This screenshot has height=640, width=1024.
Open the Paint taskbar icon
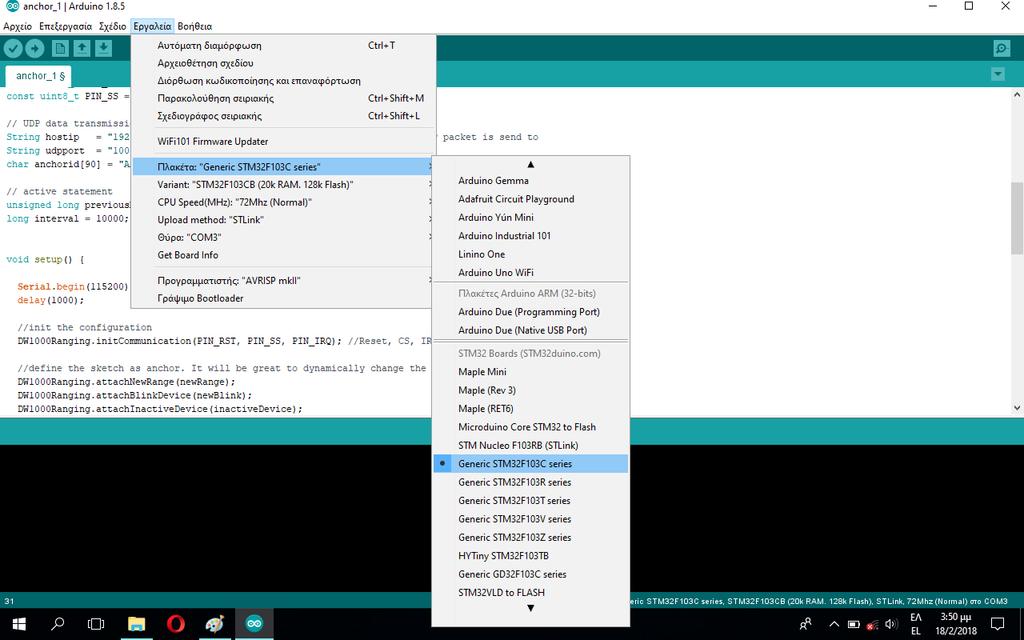214,624
